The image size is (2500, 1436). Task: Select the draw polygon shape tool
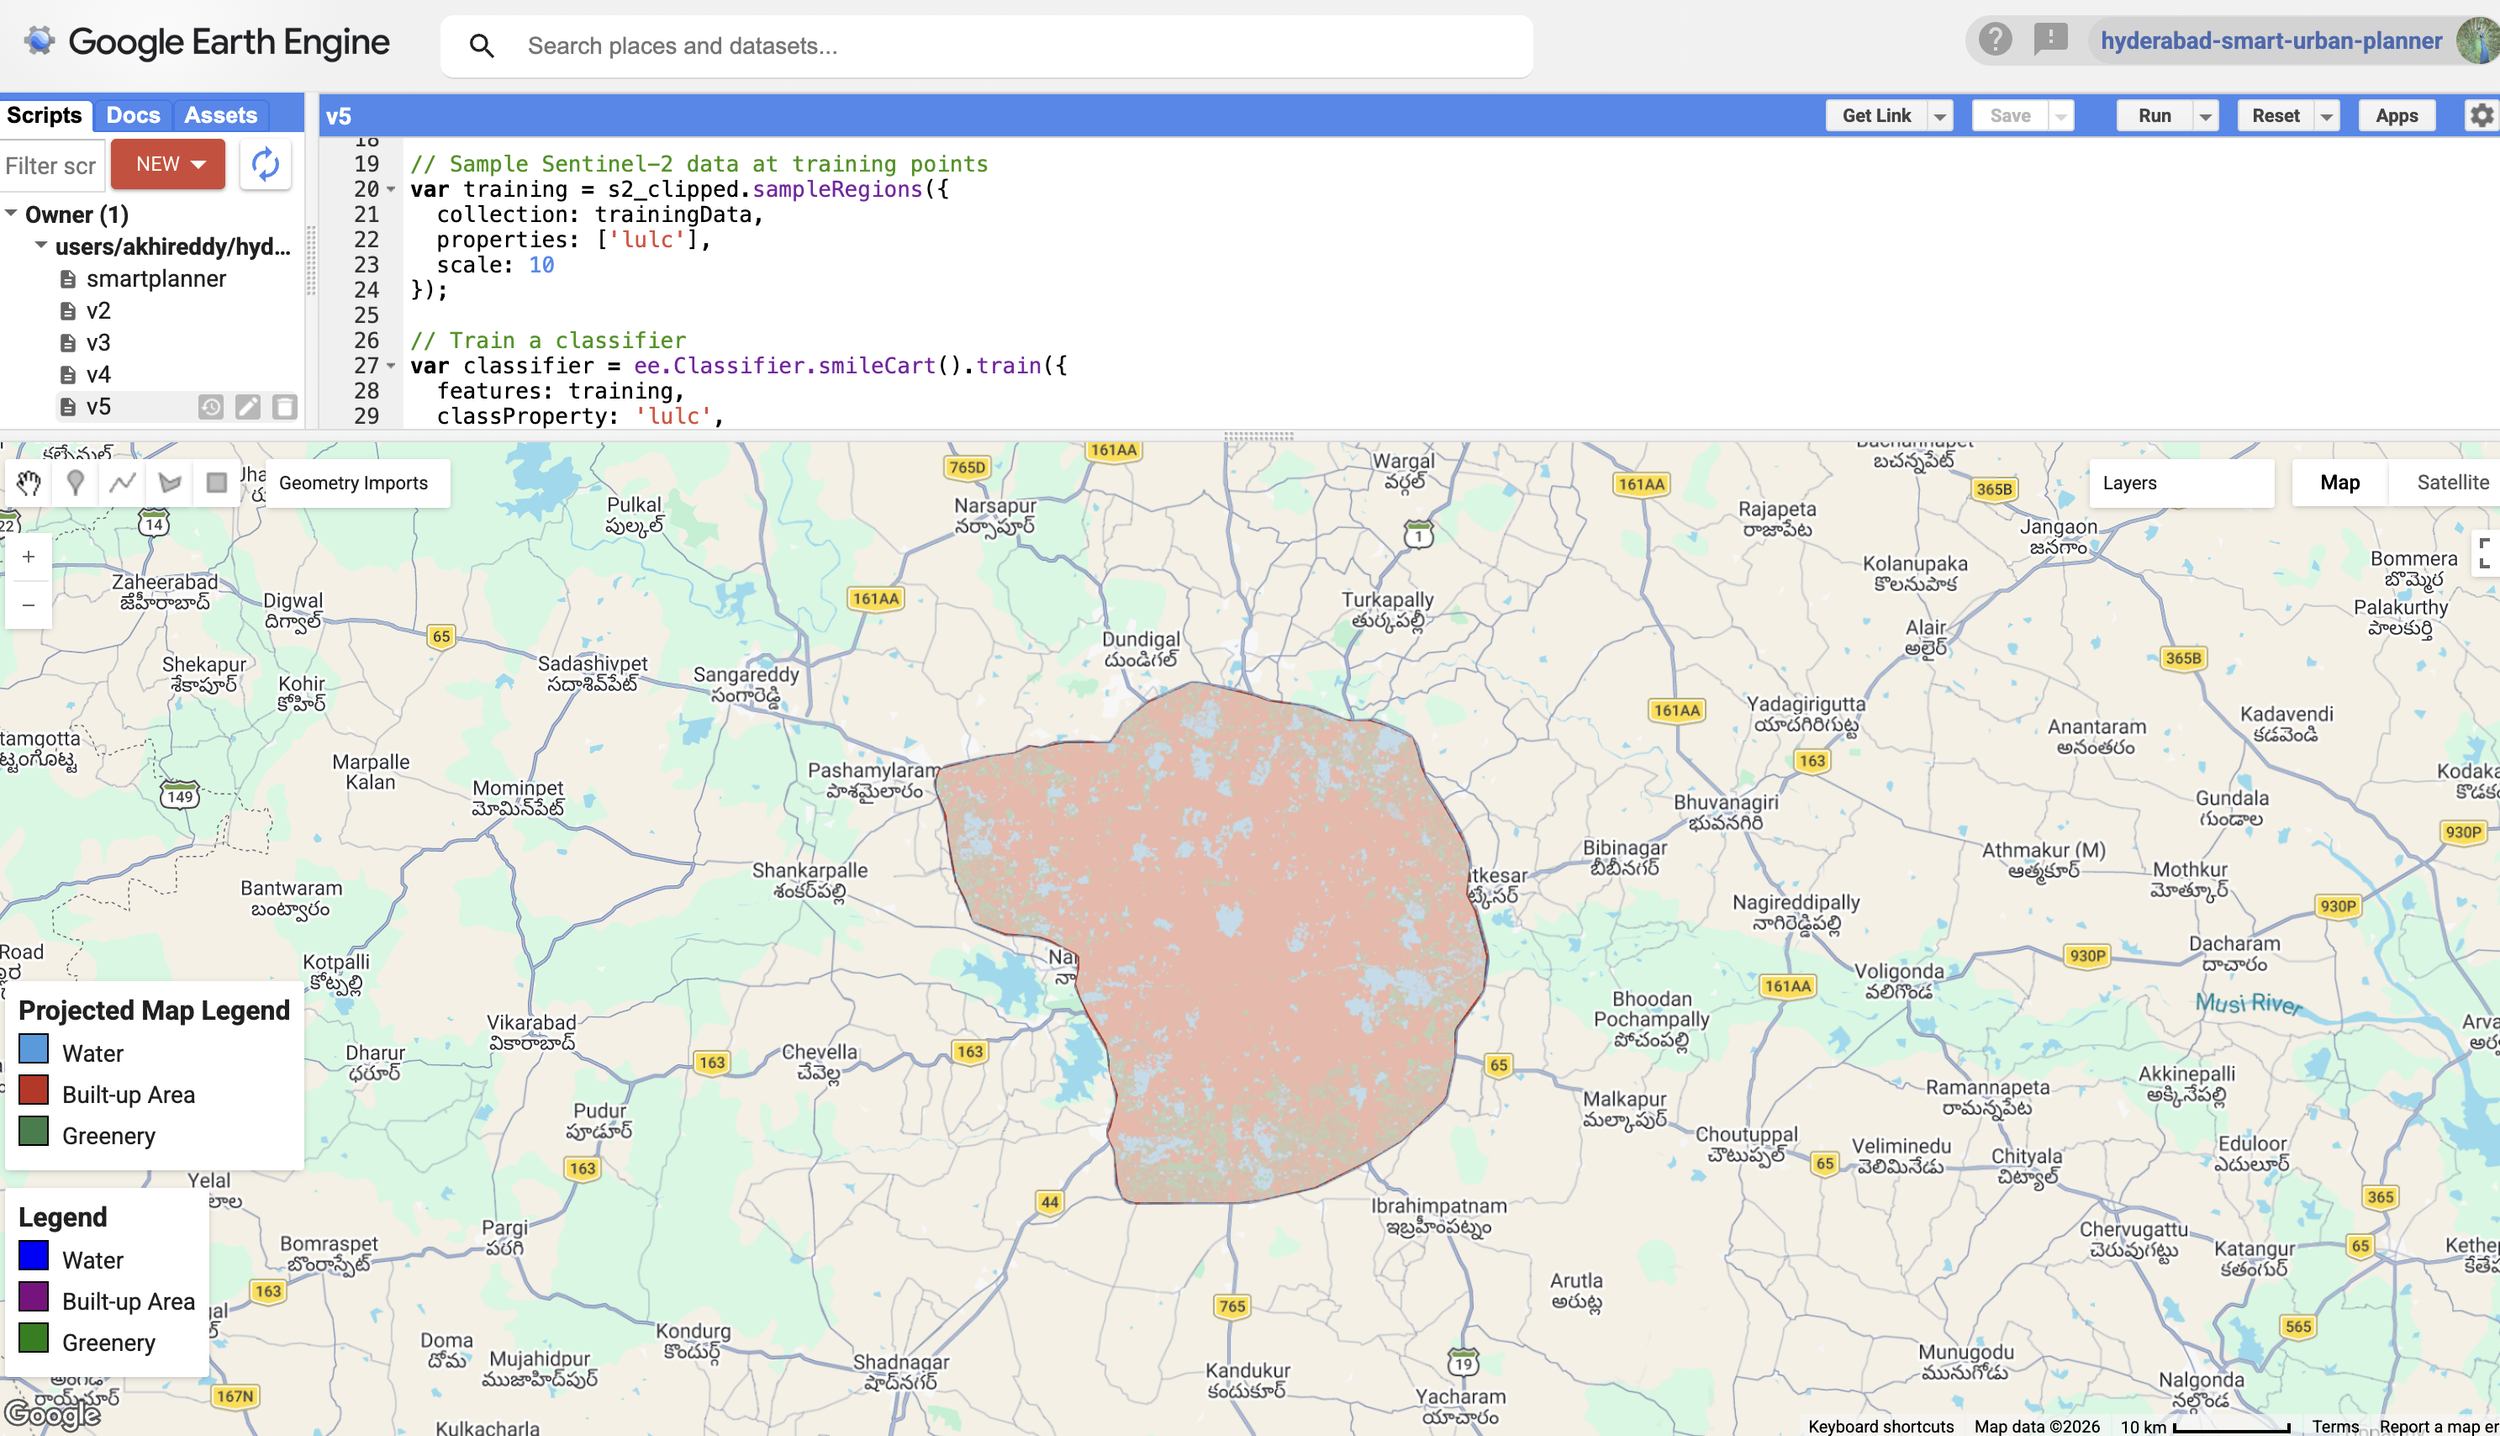tap(170, 483)
